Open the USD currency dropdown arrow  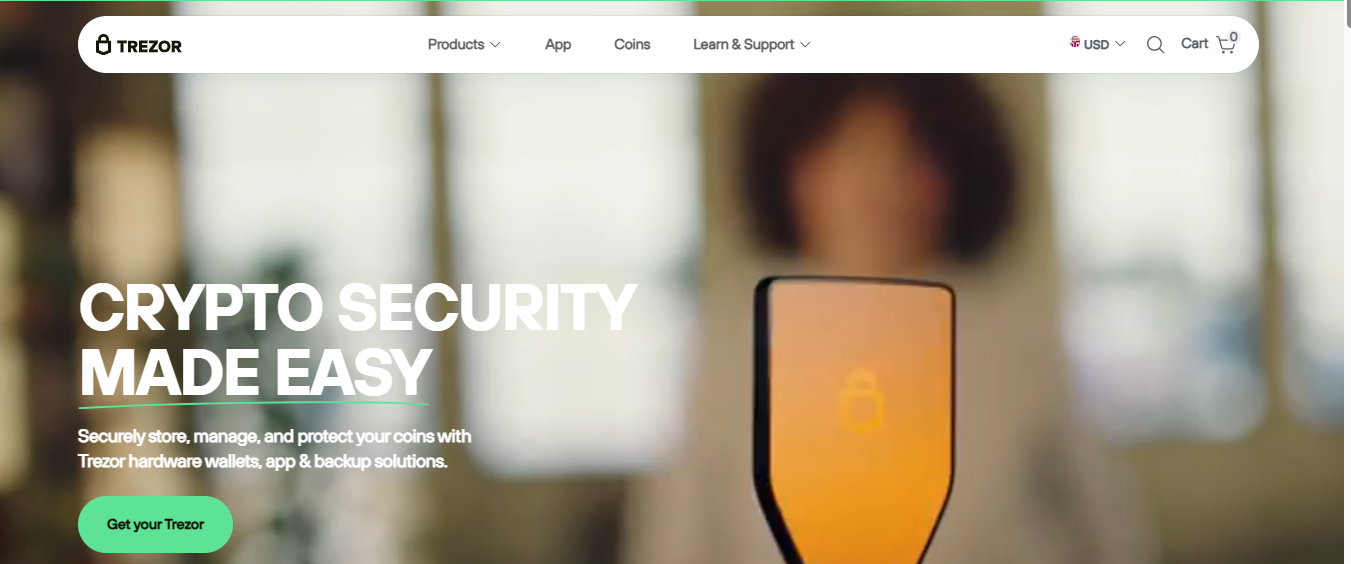pyautogui.click(x=1120, y=44)
